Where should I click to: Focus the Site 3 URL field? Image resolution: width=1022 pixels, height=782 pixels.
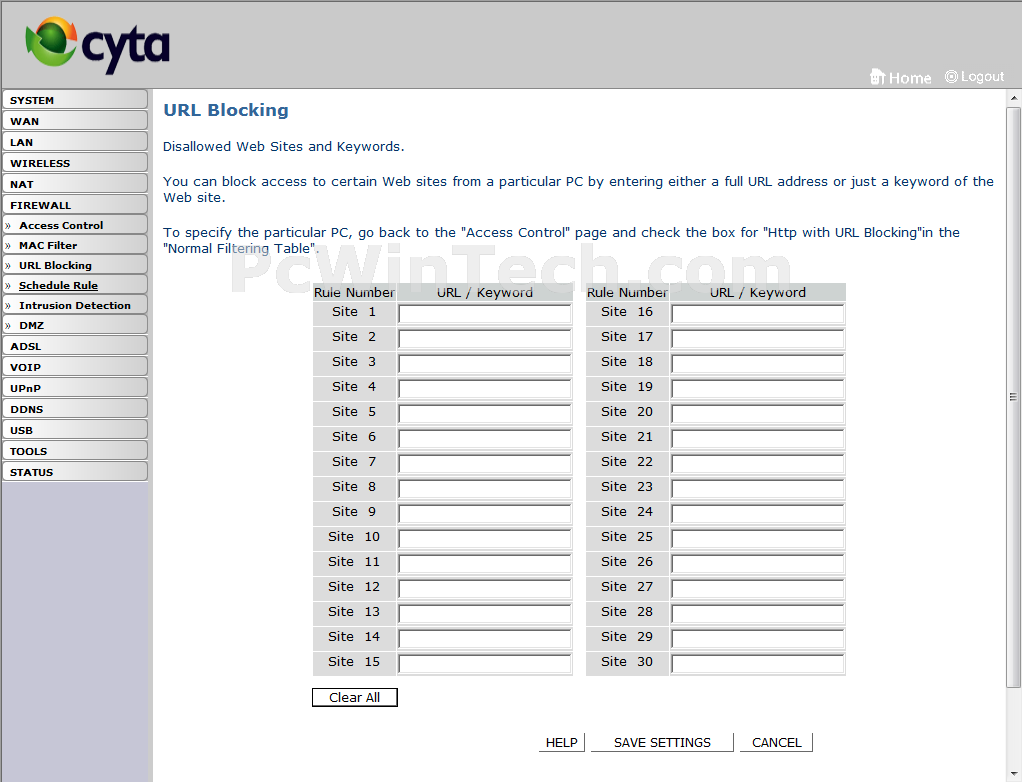point(485,364)
